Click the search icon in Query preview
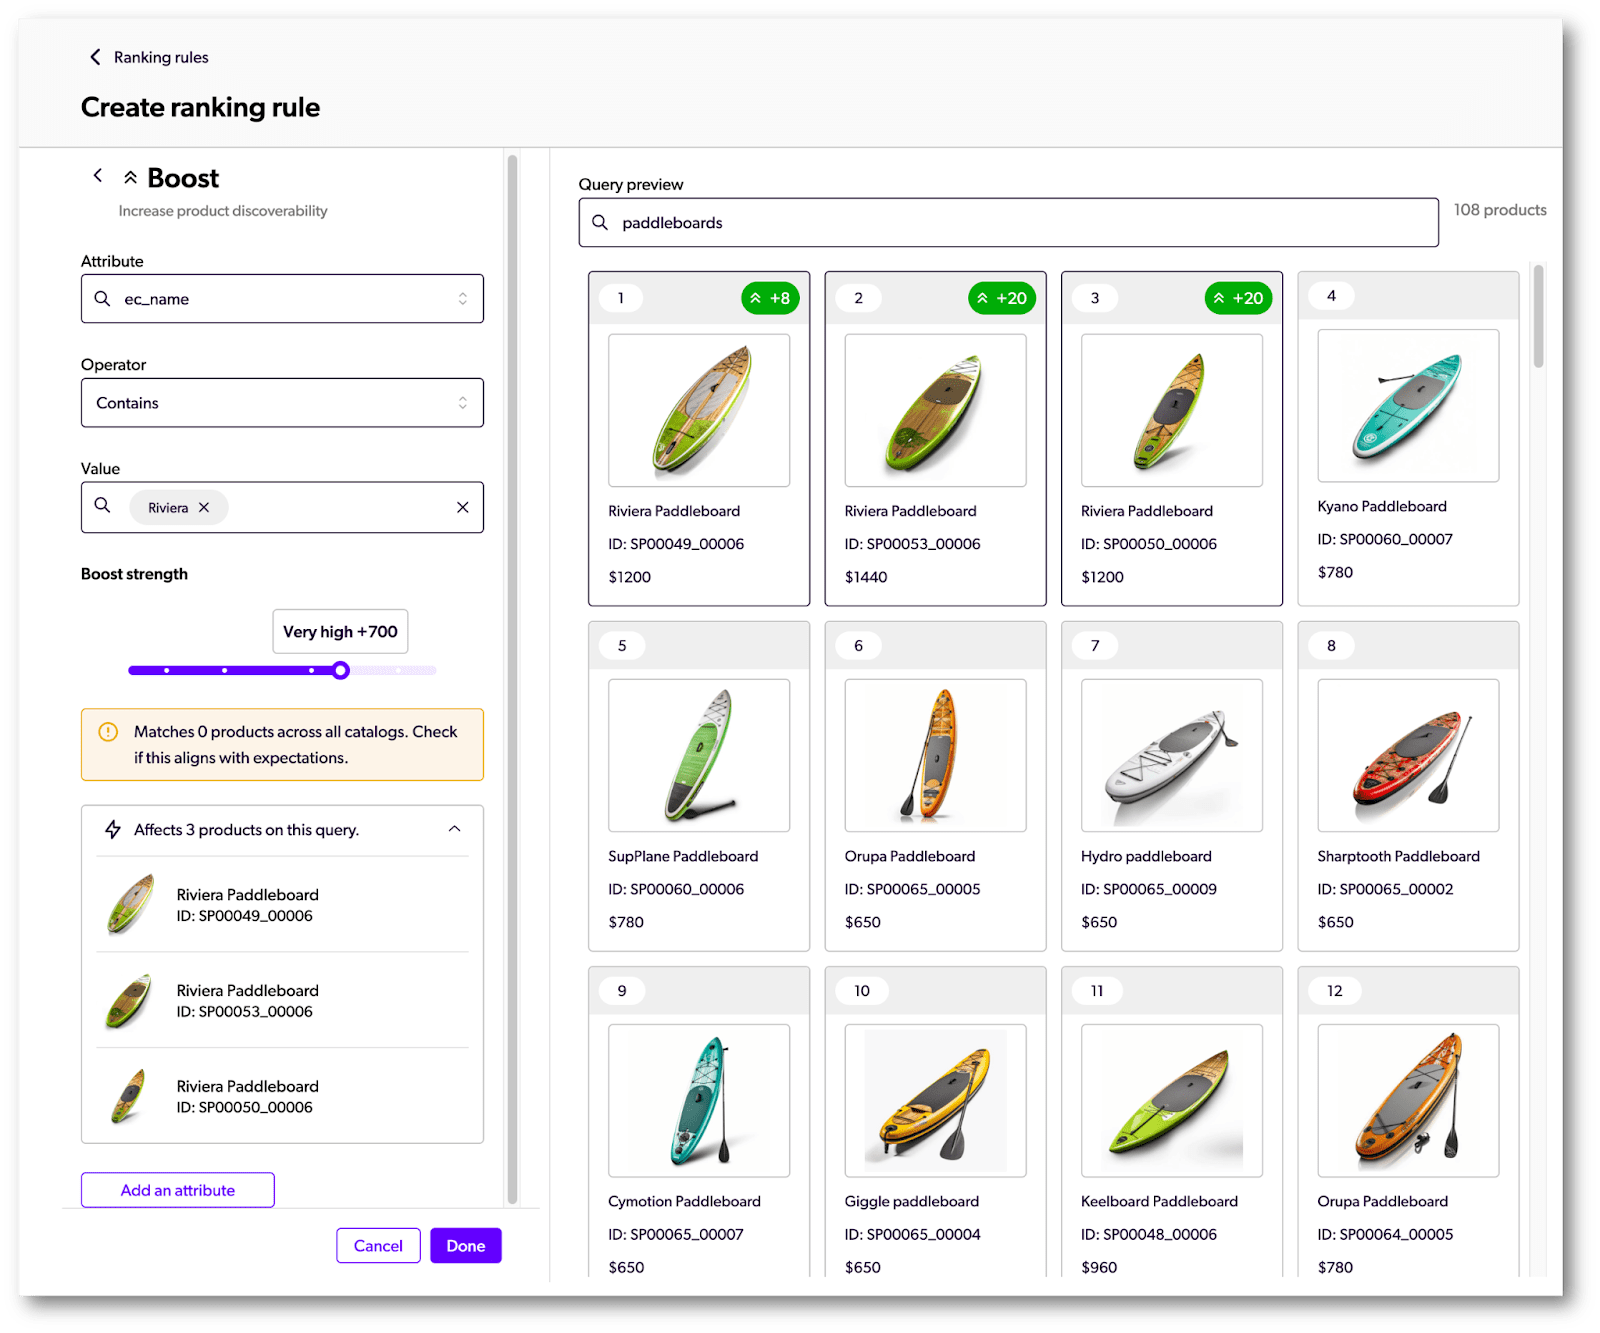This screenshot has height=1333, width=1600. (x=600, y=222)
